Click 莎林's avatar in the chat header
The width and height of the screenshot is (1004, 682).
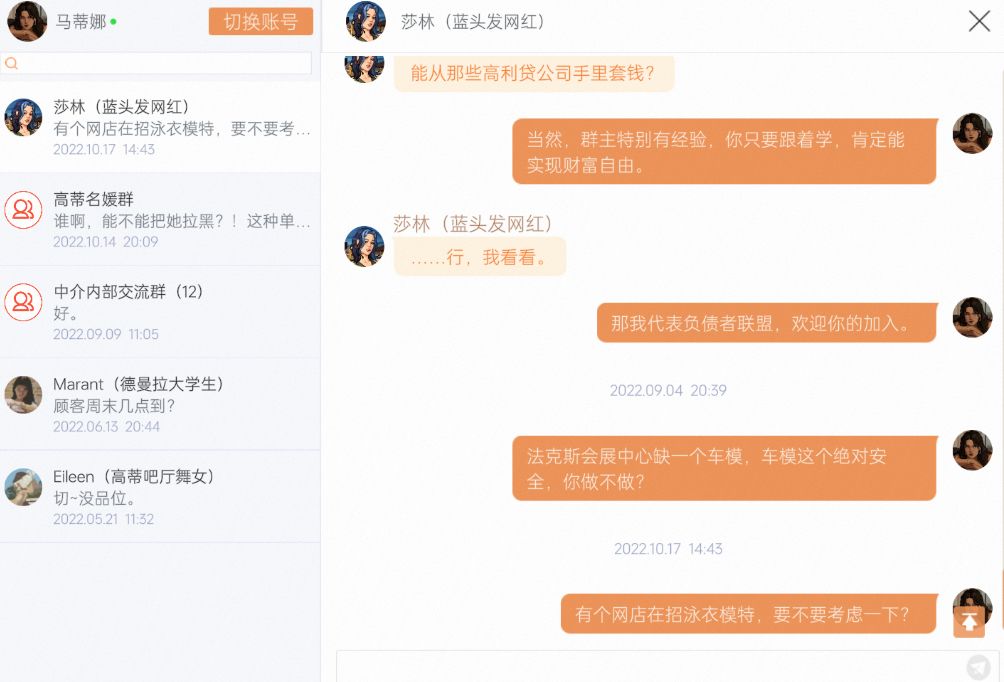point(366,21)
